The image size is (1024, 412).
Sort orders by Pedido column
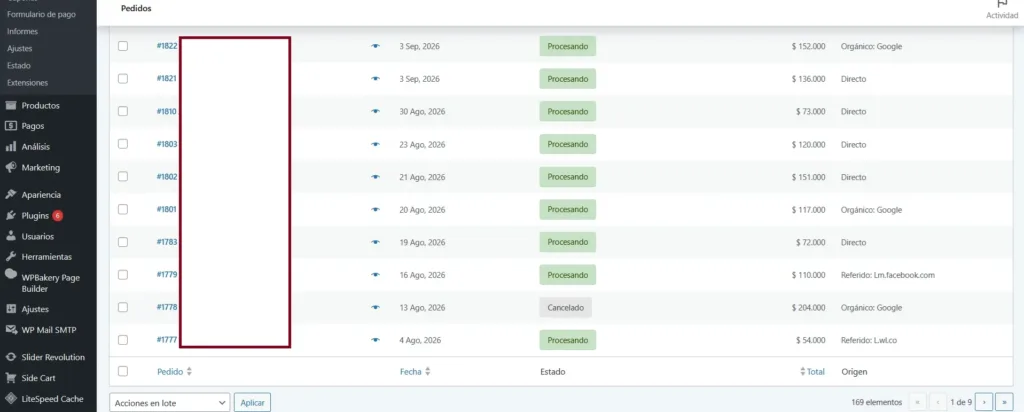click(174, 372)
